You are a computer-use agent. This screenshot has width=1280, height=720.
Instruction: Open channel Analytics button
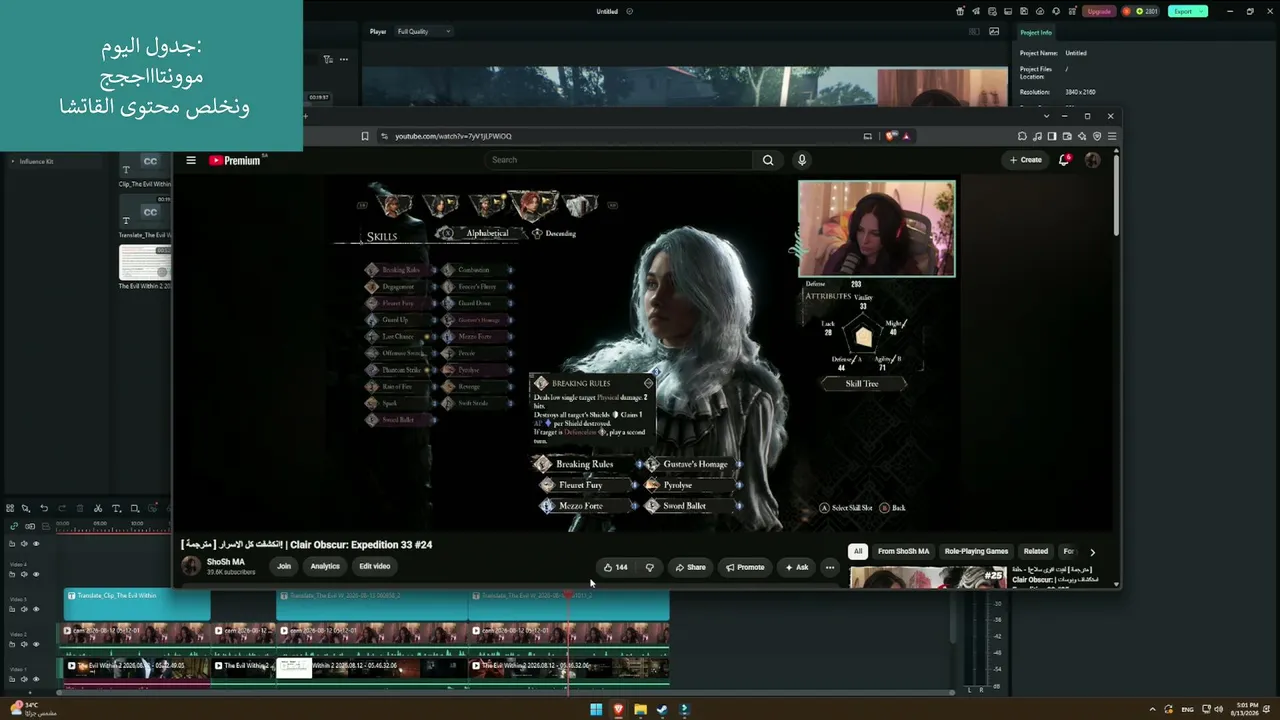[x=325, y=566]
